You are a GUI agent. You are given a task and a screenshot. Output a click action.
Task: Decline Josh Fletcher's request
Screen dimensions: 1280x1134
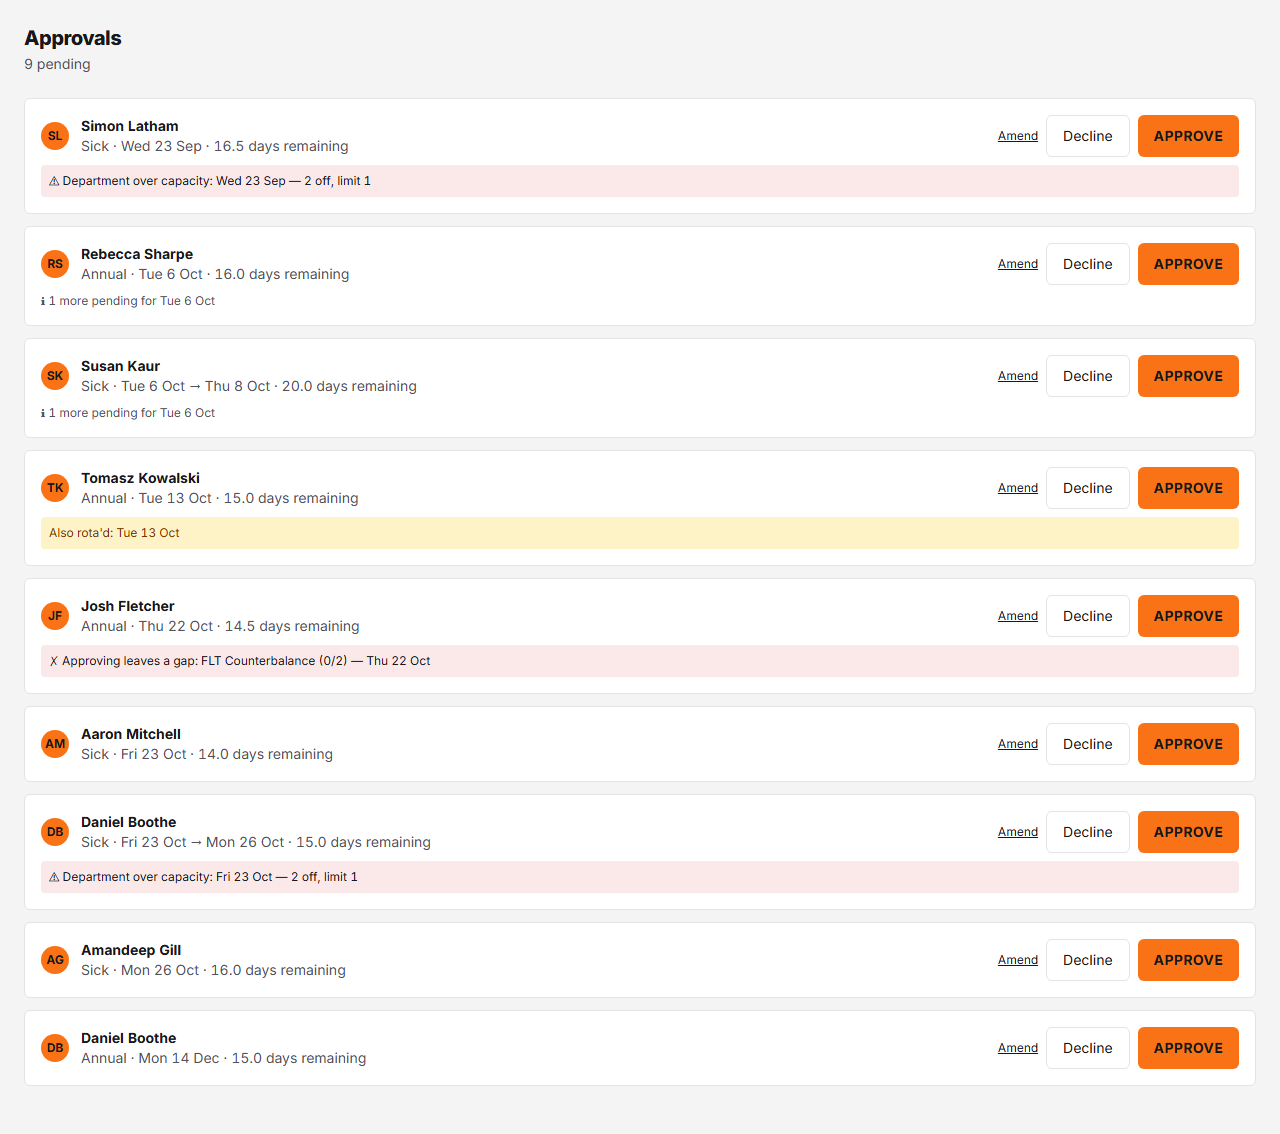[1088, 616]
